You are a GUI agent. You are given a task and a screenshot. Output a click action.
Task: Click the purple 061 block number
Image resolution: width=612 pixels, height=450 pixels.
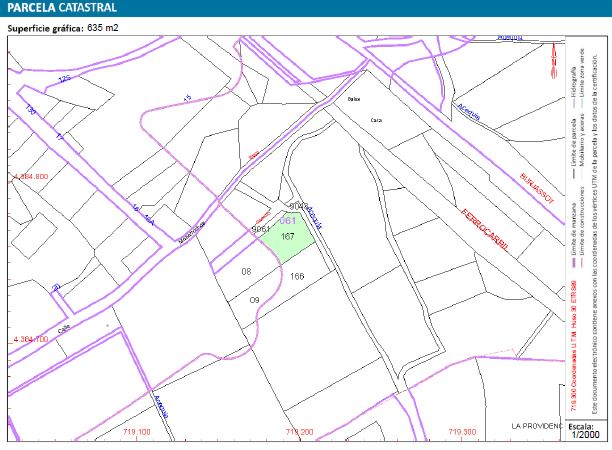(288, 220)
